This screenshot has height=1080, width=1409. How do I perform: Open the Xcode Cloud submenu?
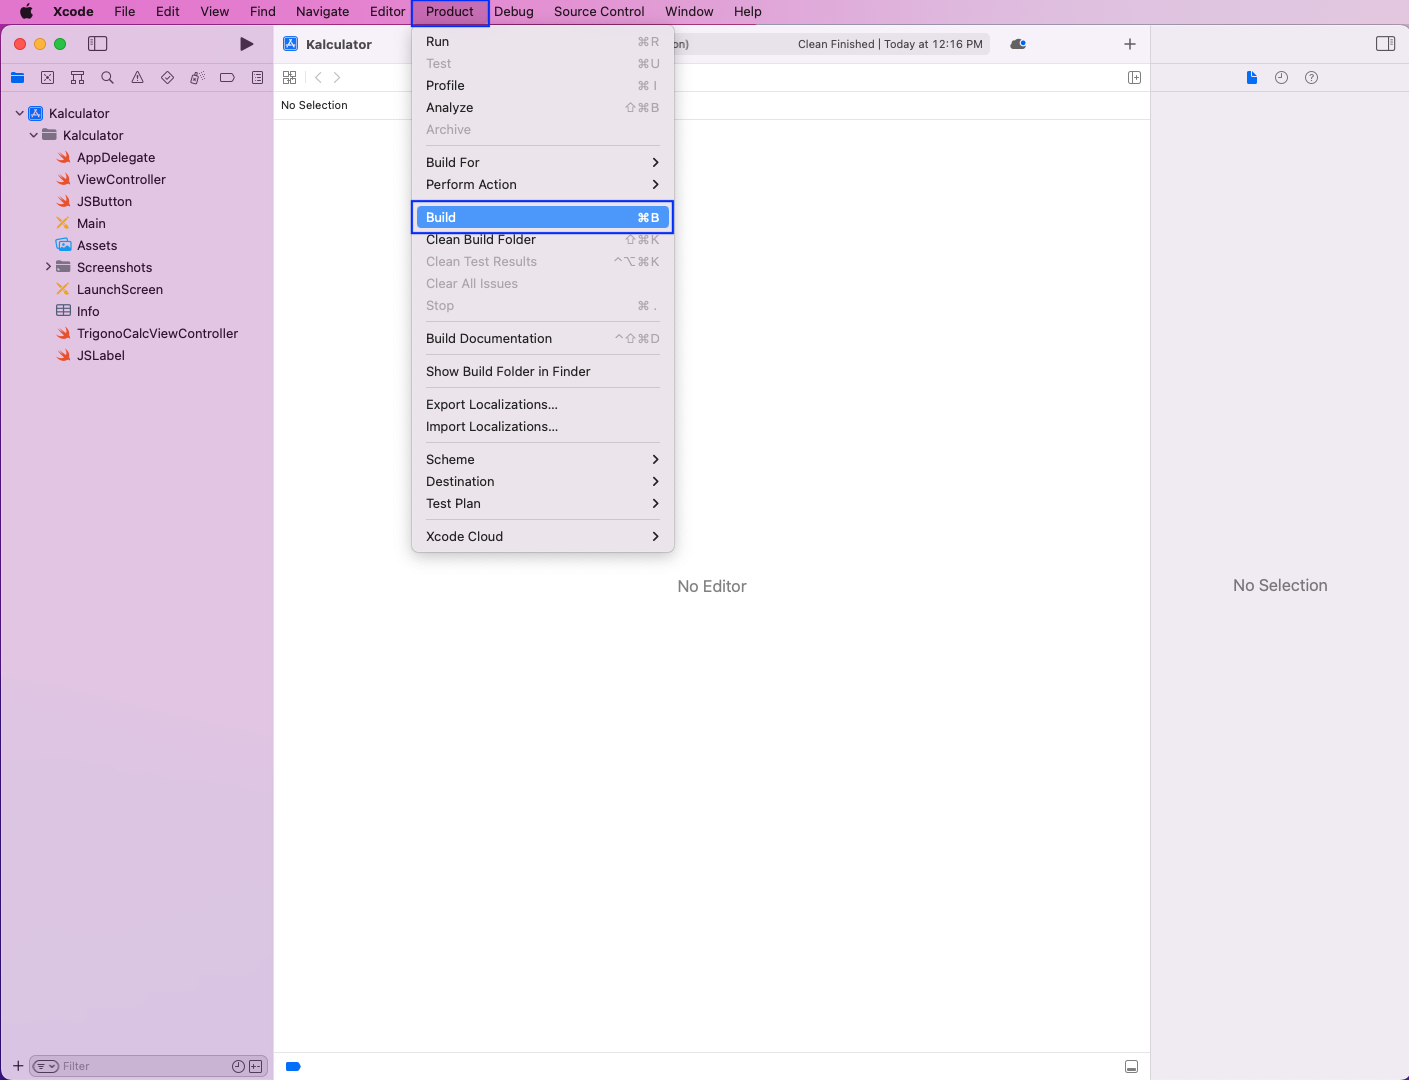click(x=543, y=536)
